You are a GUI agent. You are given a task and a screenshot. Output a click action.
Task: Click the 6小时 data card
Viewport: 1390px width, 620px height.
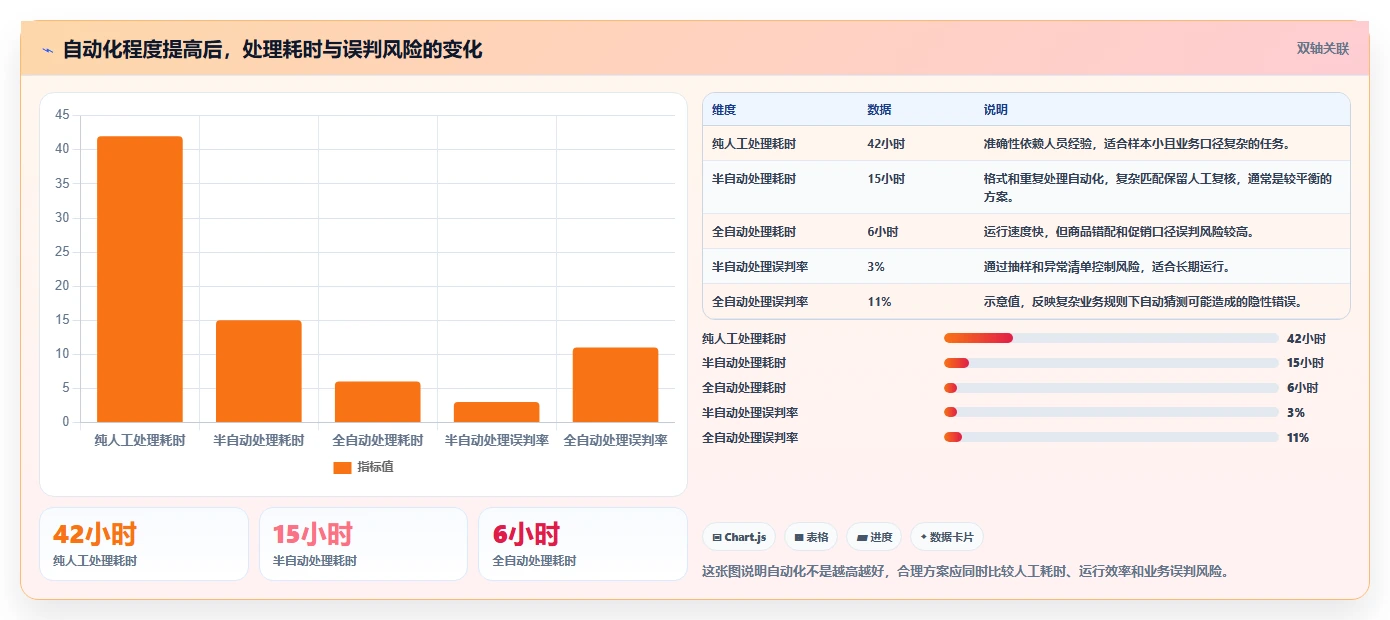coord(582,544)
